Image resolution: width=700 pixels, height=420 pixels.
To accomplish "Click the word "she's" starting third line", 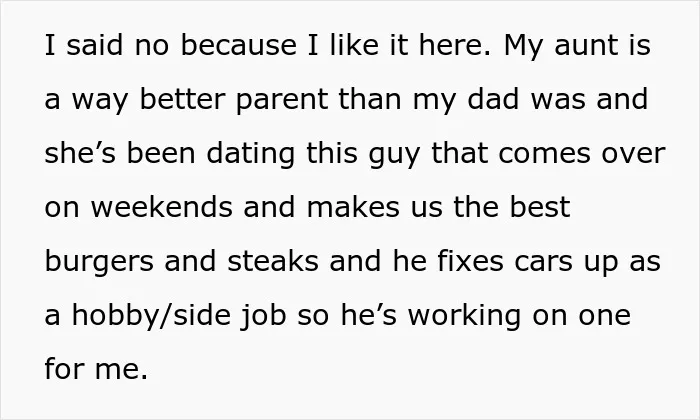I will point(80,153).
